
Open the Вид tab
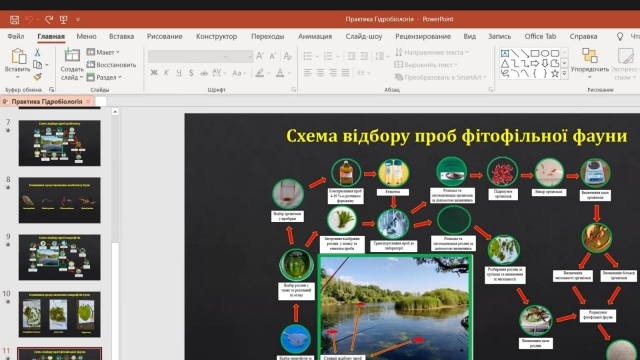[x=469, y=36]
